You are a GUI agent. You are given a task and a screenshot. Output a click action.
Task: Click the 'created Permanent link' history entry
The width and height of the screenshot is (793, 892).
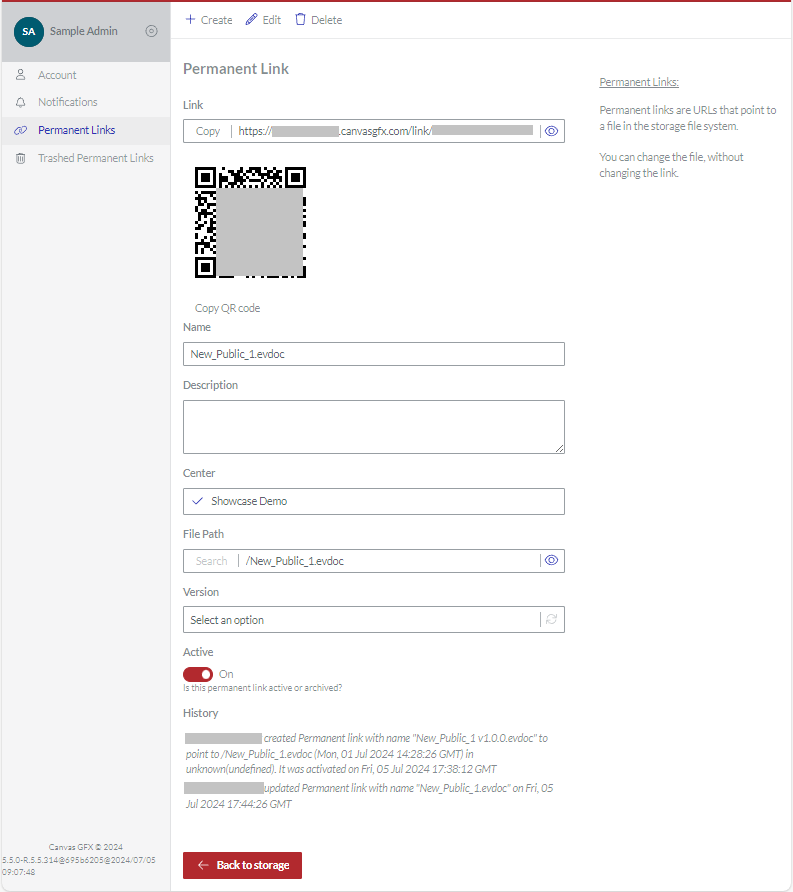point(367,753)
